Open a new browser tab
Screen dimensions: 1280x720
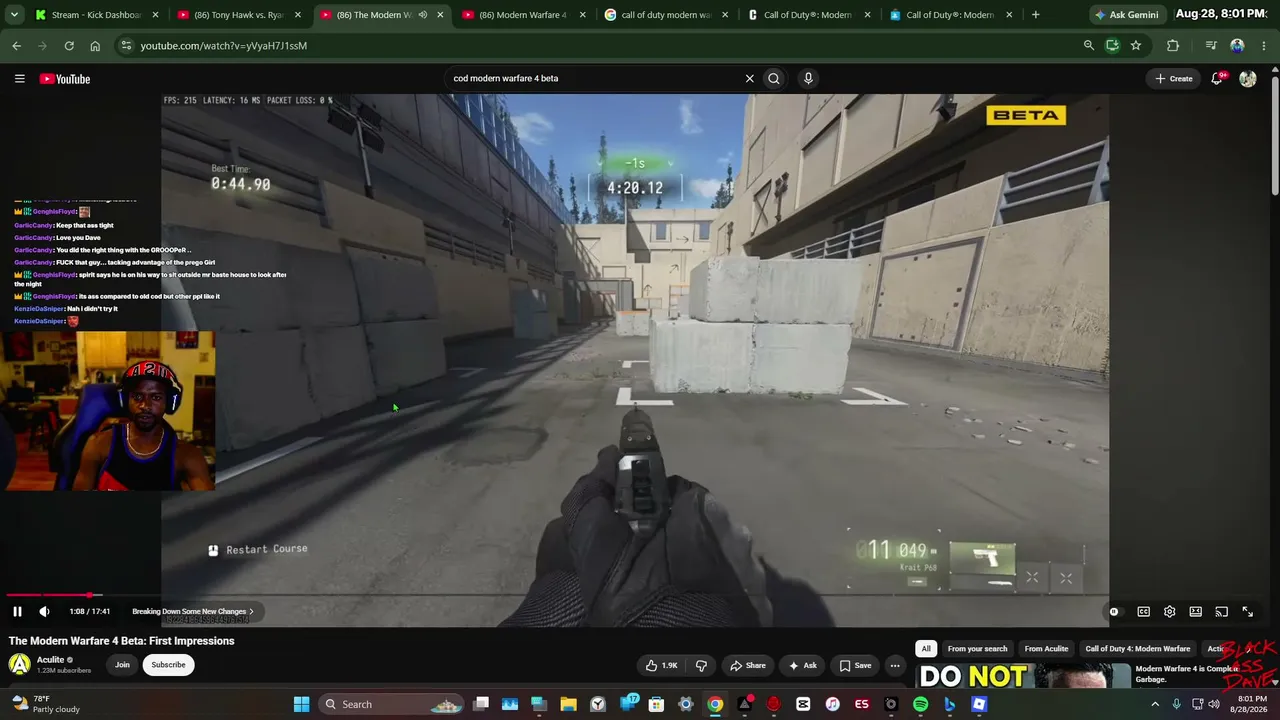click(1035, 15)
